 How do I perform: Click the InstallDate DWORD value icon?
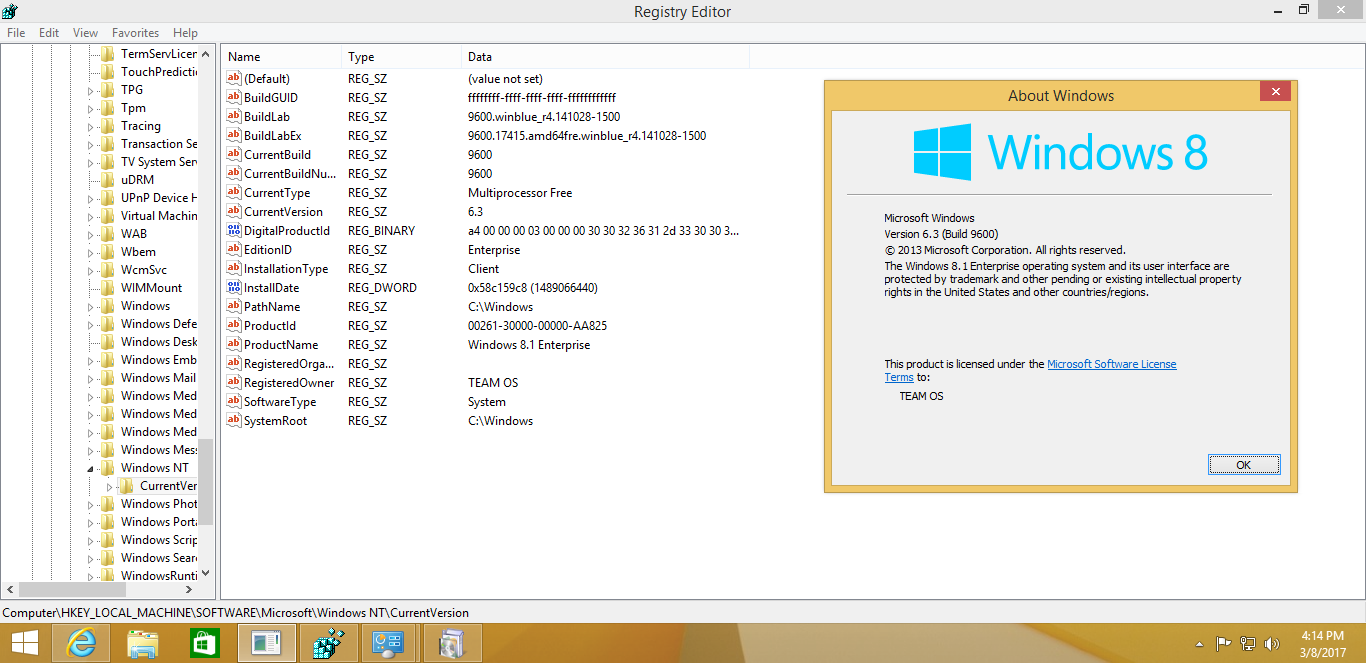[235, 288]
